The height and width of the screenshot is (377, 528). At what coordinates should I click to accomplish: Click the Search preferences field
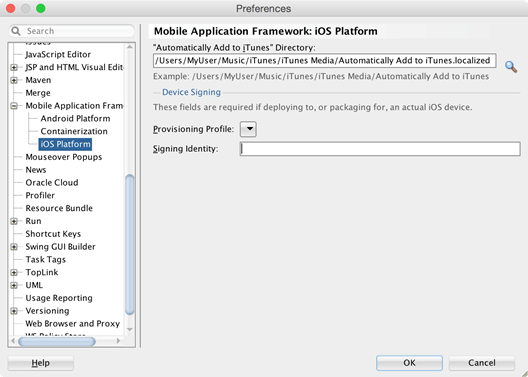click(71, 31)
